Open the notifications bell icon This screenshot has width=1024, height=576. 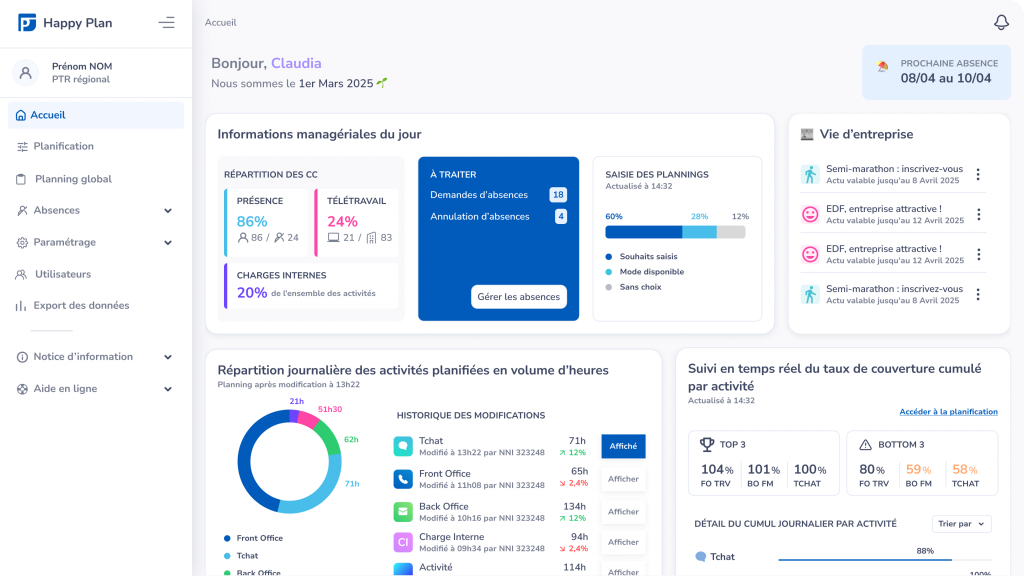[1001, 23]
